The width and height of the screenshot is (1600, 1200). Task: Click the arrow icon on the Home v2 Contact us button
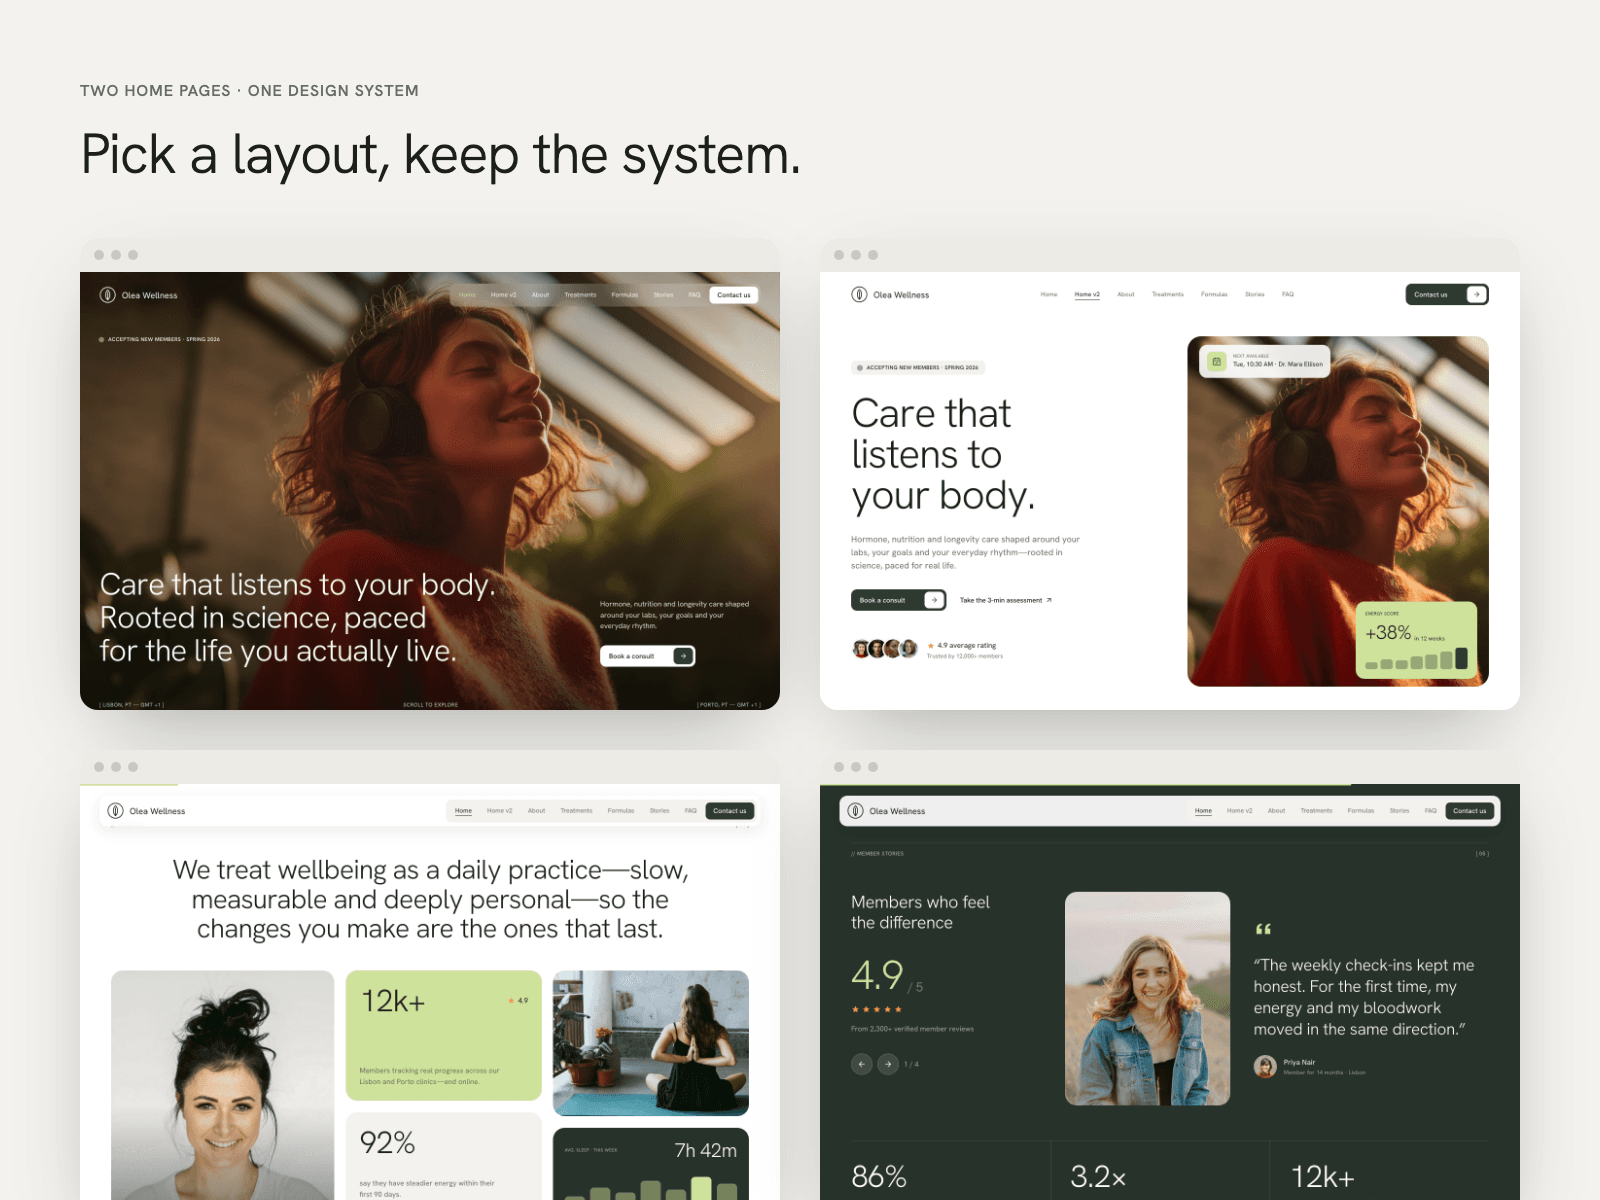click(x=1476, y=294)
